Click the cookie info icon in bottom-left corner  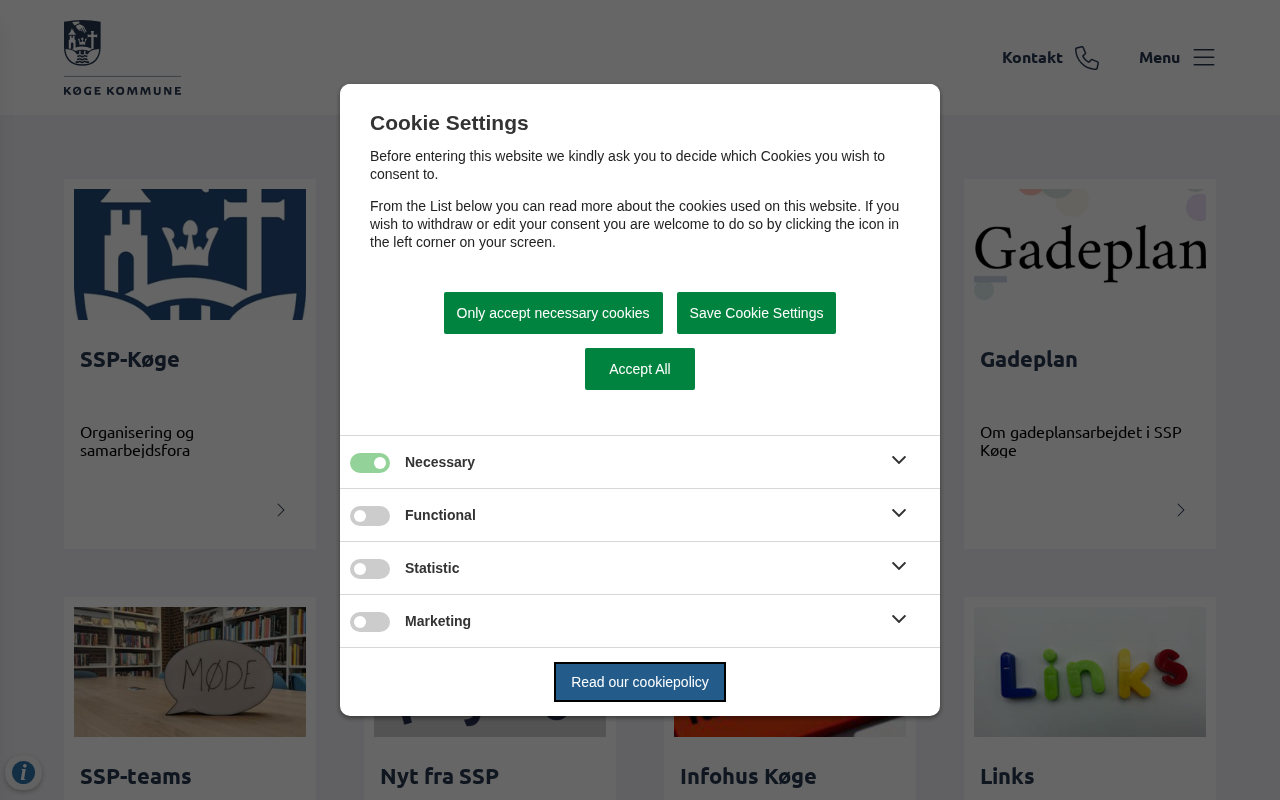click(x=23, y=772)
